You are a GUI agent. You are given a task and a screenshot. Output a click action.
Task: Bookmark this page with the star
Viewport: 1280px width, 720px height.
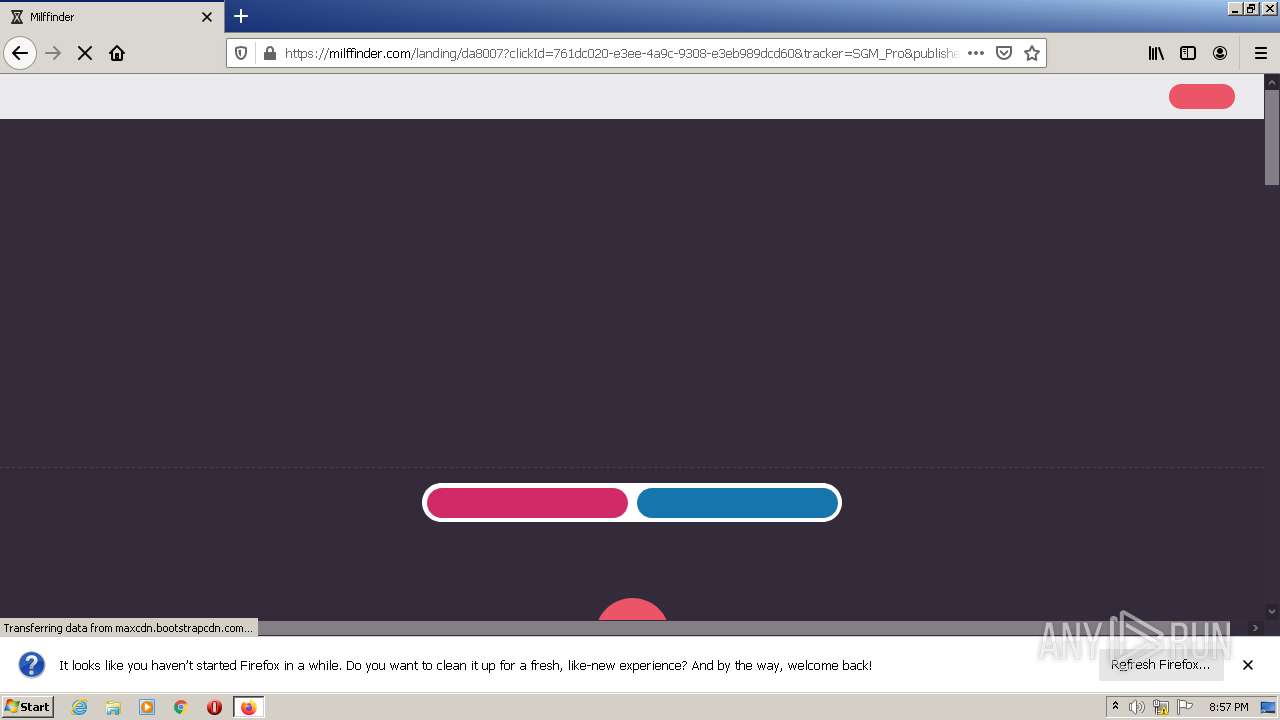pyautogui.click(x=1032, y=53)
